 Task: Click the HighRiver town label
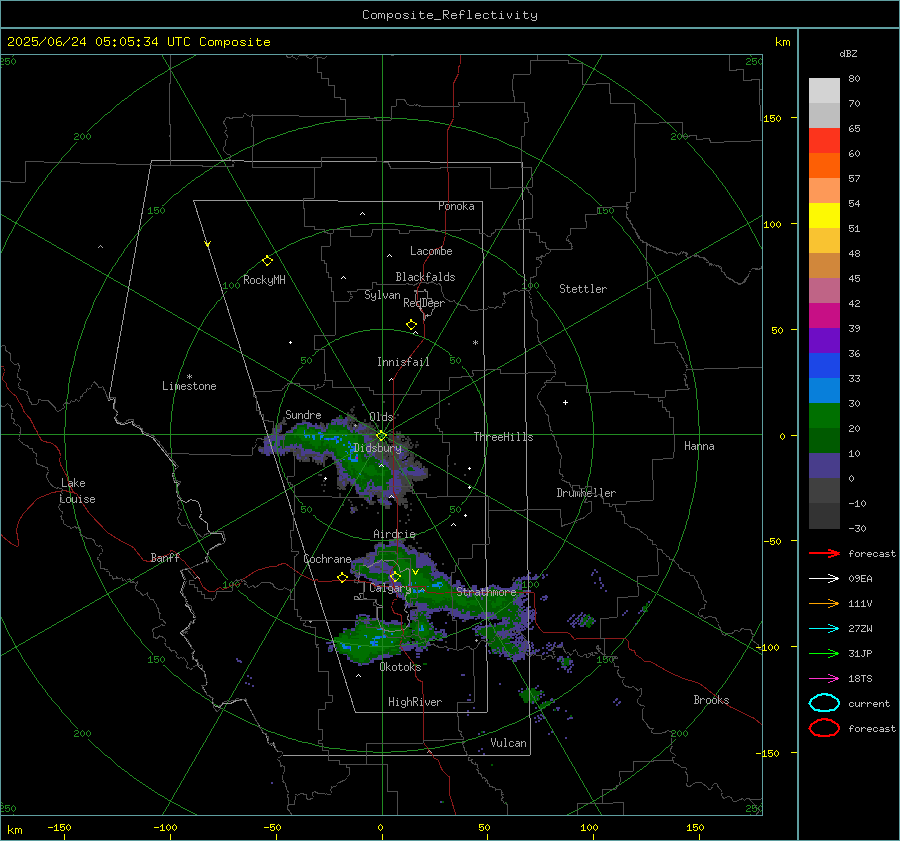415,702
